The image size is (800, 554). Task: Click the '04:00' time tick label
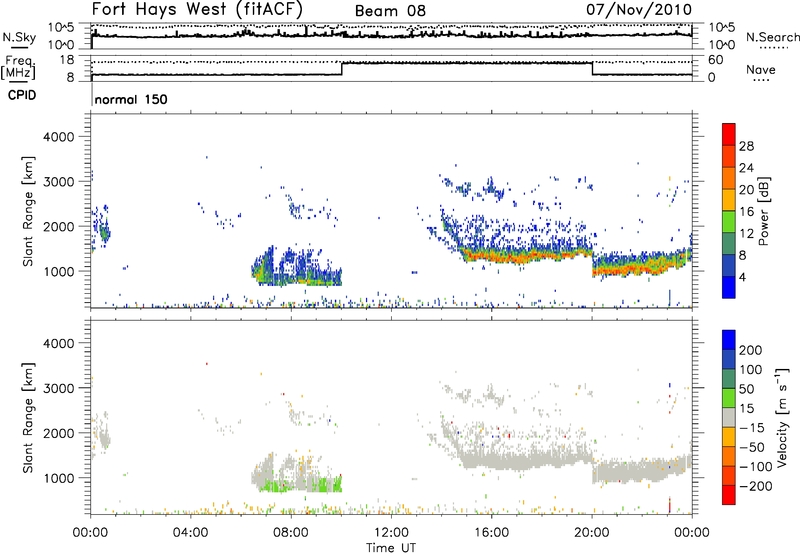click(191, 533)
